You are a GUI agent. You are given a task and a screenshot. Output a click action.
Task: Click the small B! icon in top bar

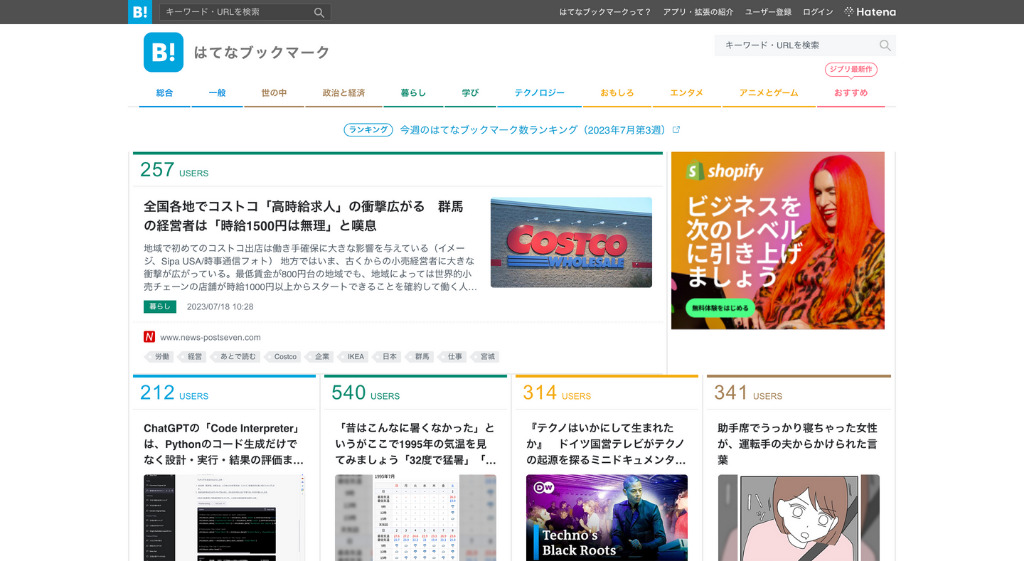[140, 12]
